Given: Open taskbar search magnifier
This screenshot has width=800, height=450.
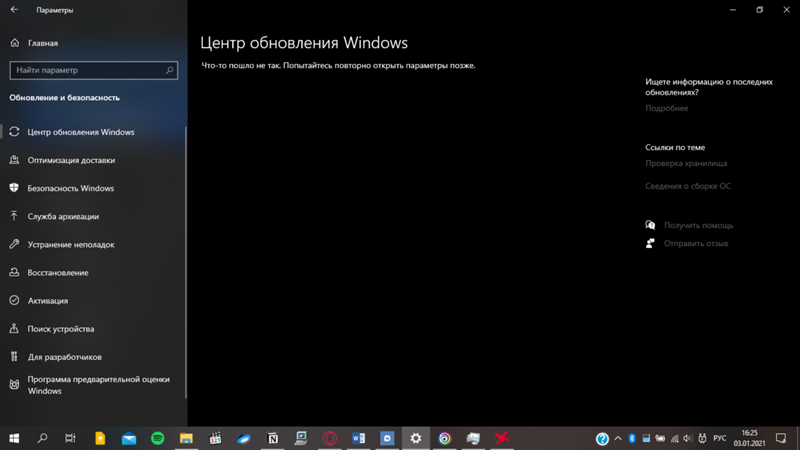Looking at the screenshot, I should (x=43, y=438).
